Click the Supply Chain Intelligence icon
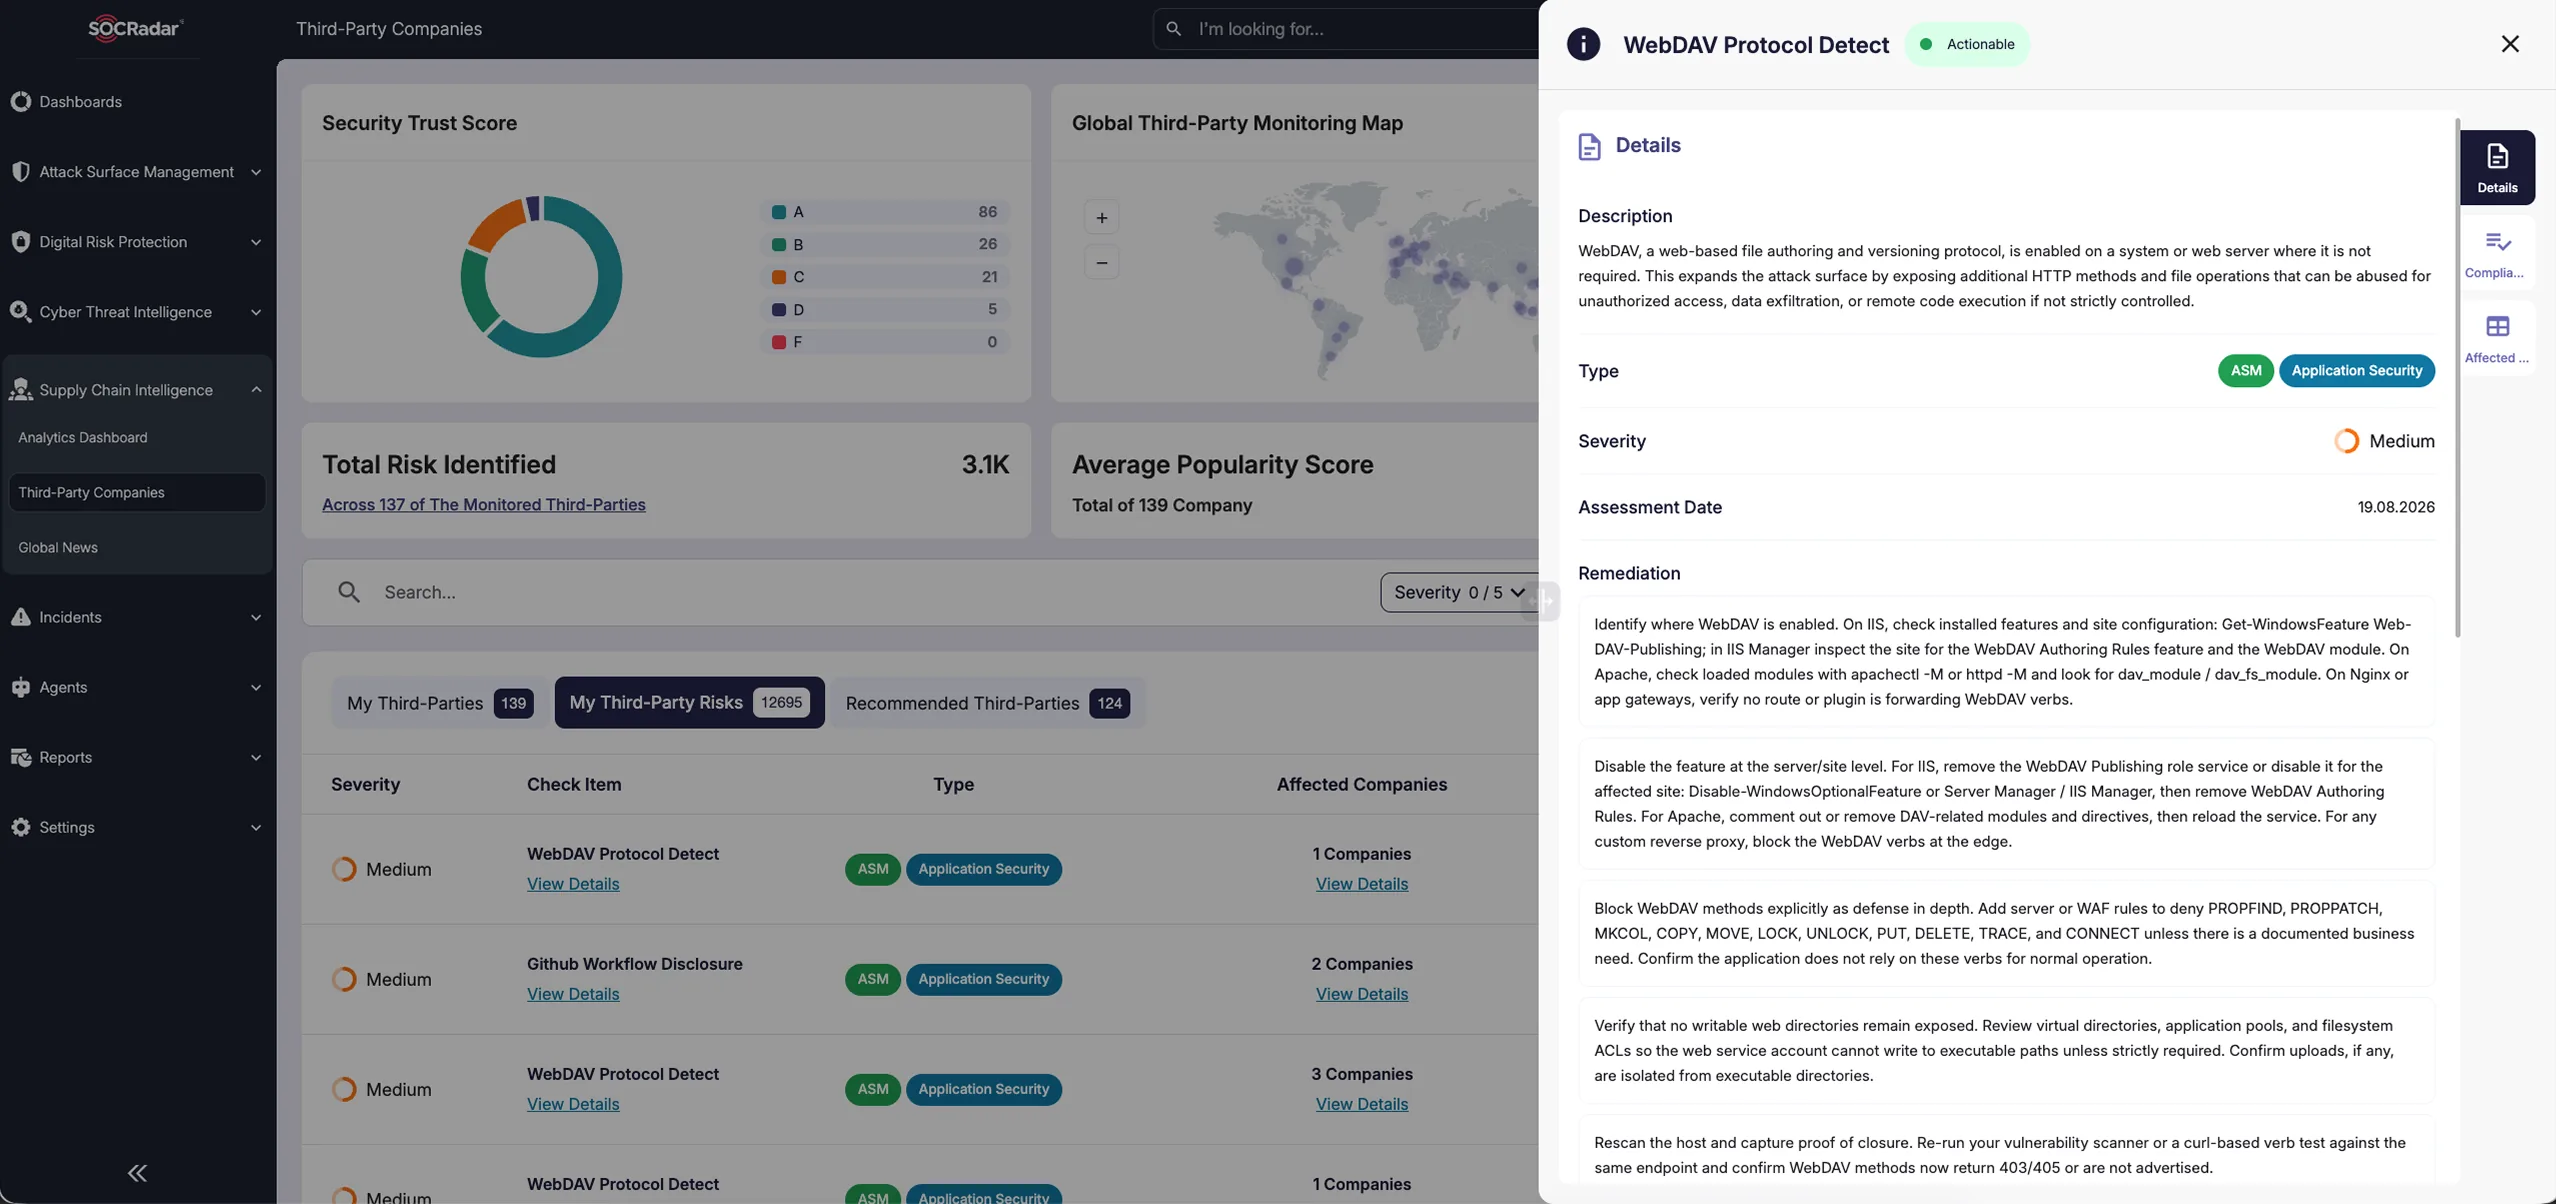Screen dimensions: 2556x1204 click(x=20, y=390)
